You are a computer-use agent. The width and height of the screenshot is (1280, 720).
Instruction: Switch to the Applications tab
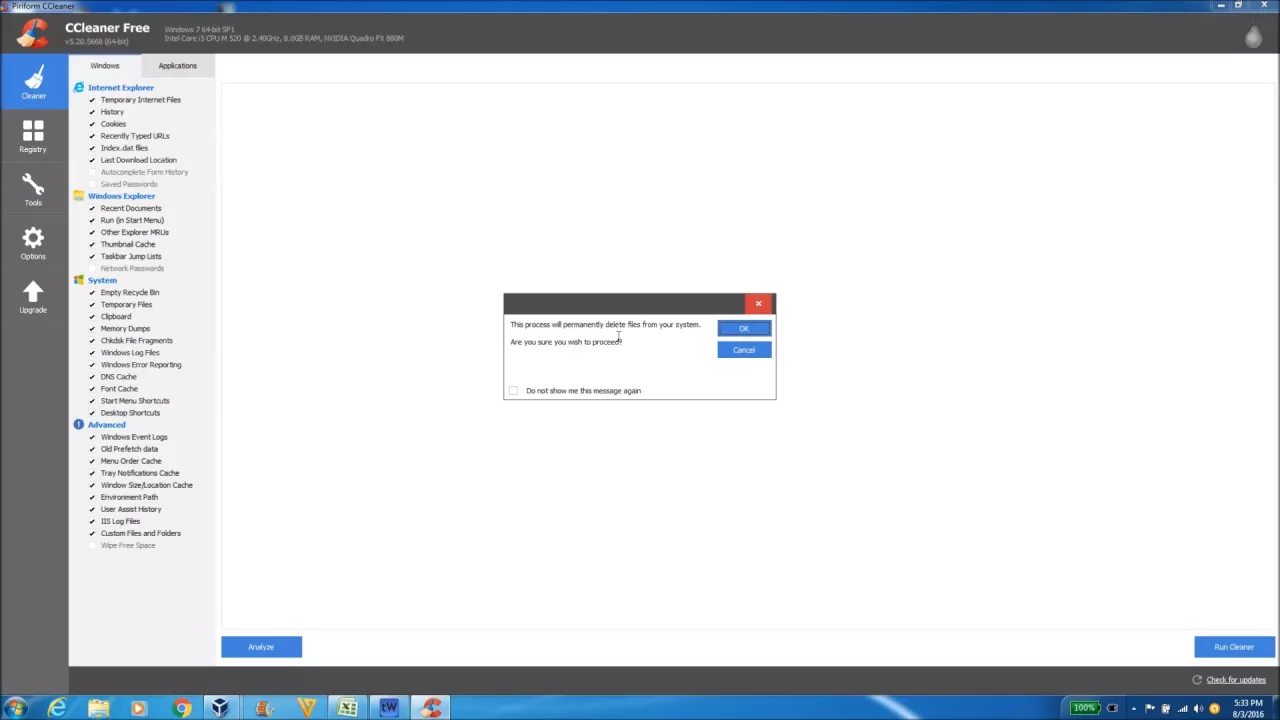177,66
